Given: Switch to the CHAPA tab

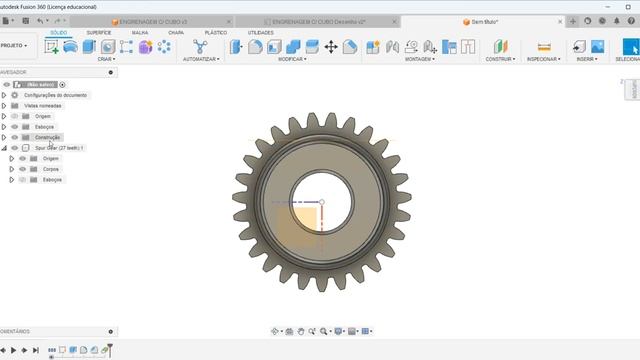Looking at the screenshot, I should [176, 33].
